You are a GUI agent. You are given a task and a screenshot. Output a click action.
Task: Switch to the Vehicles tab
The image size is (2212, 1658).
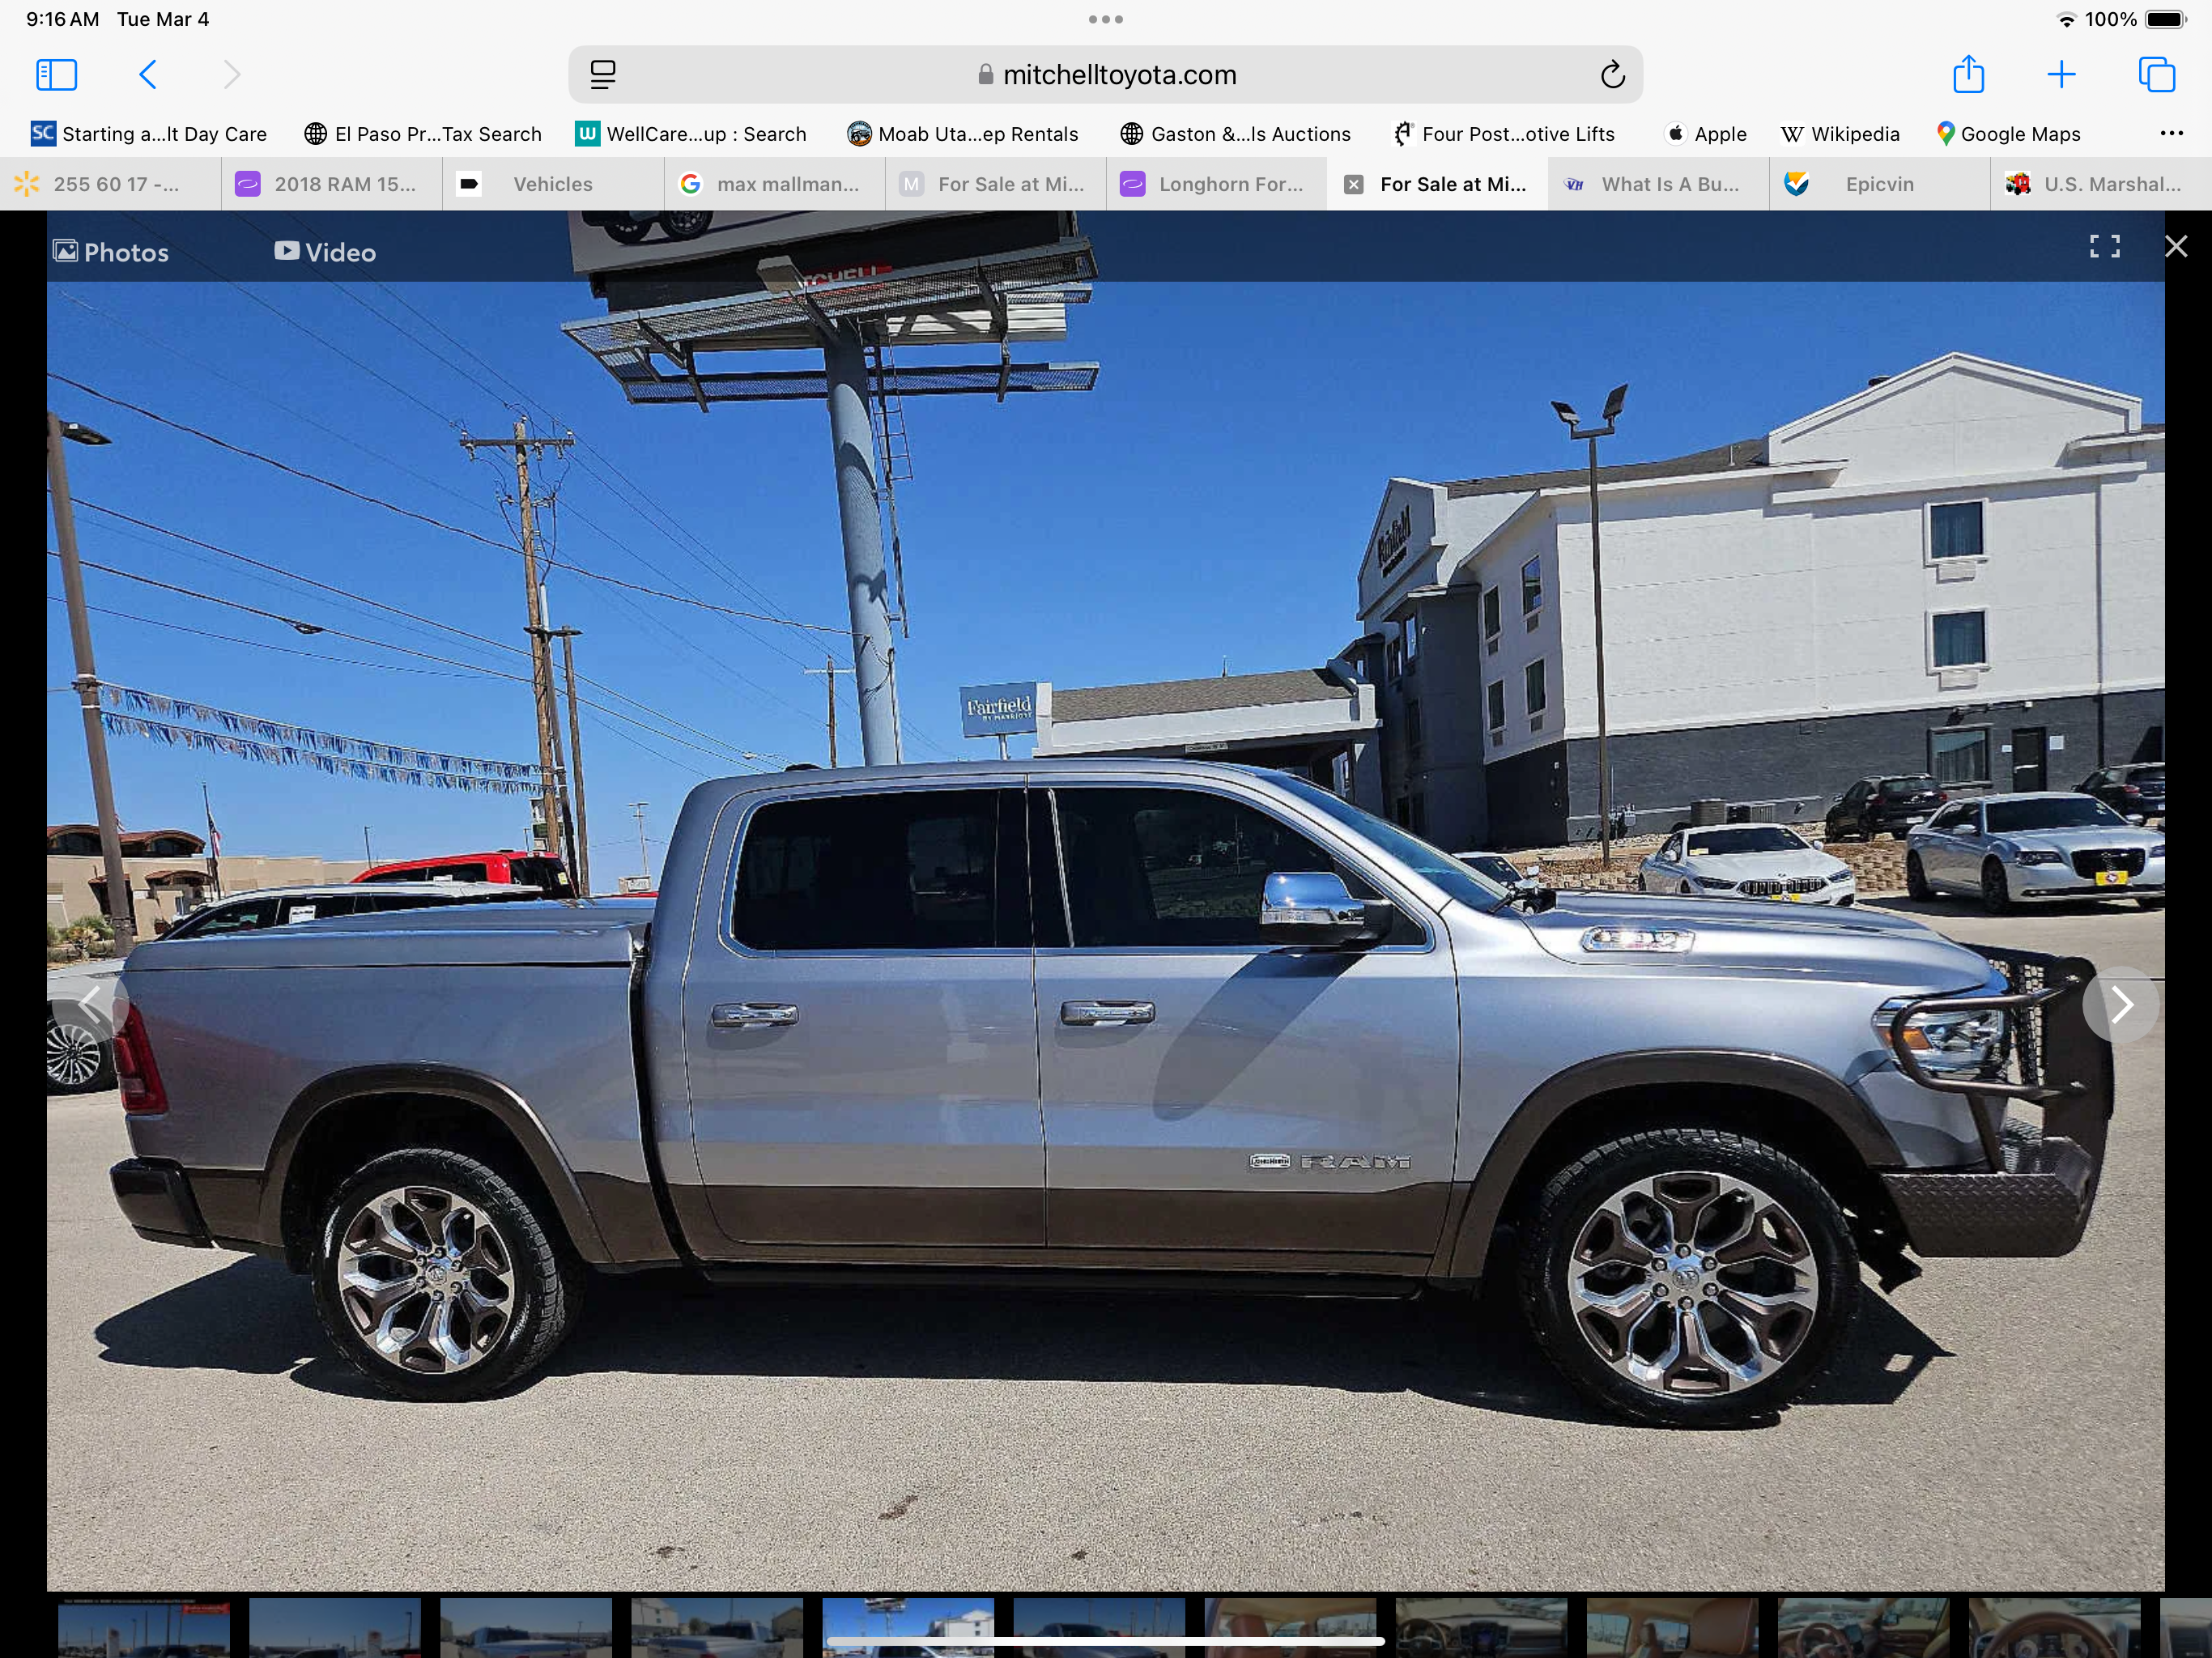553,184
